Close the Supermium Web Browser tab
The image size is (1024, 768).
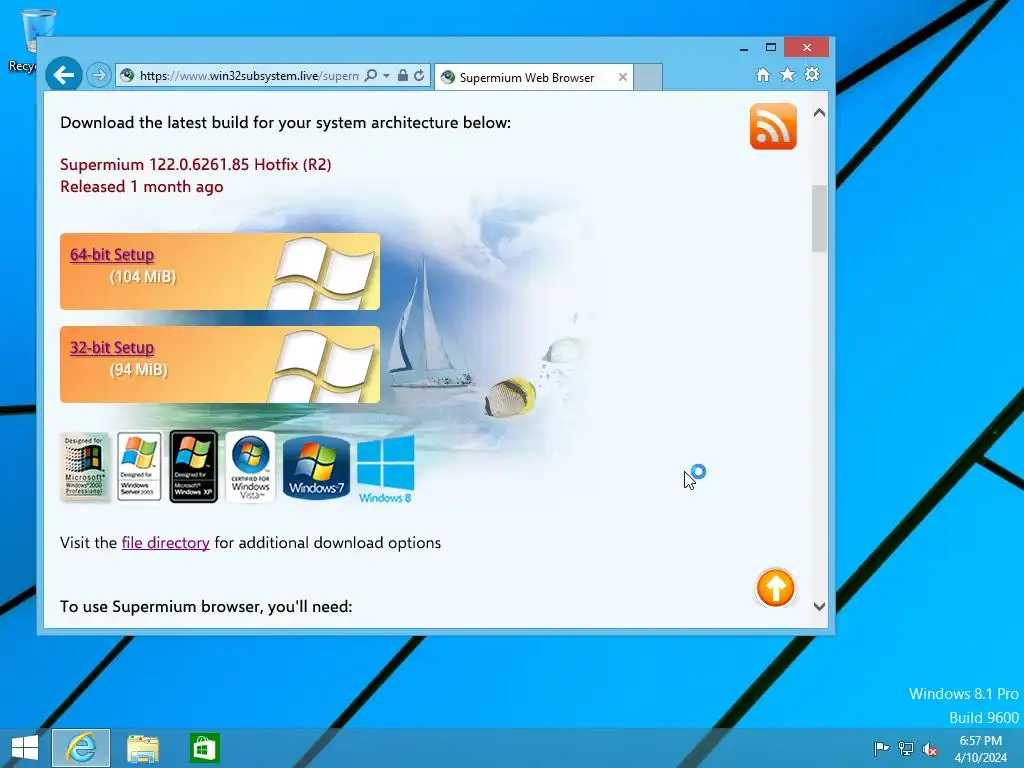coord(622,77)
